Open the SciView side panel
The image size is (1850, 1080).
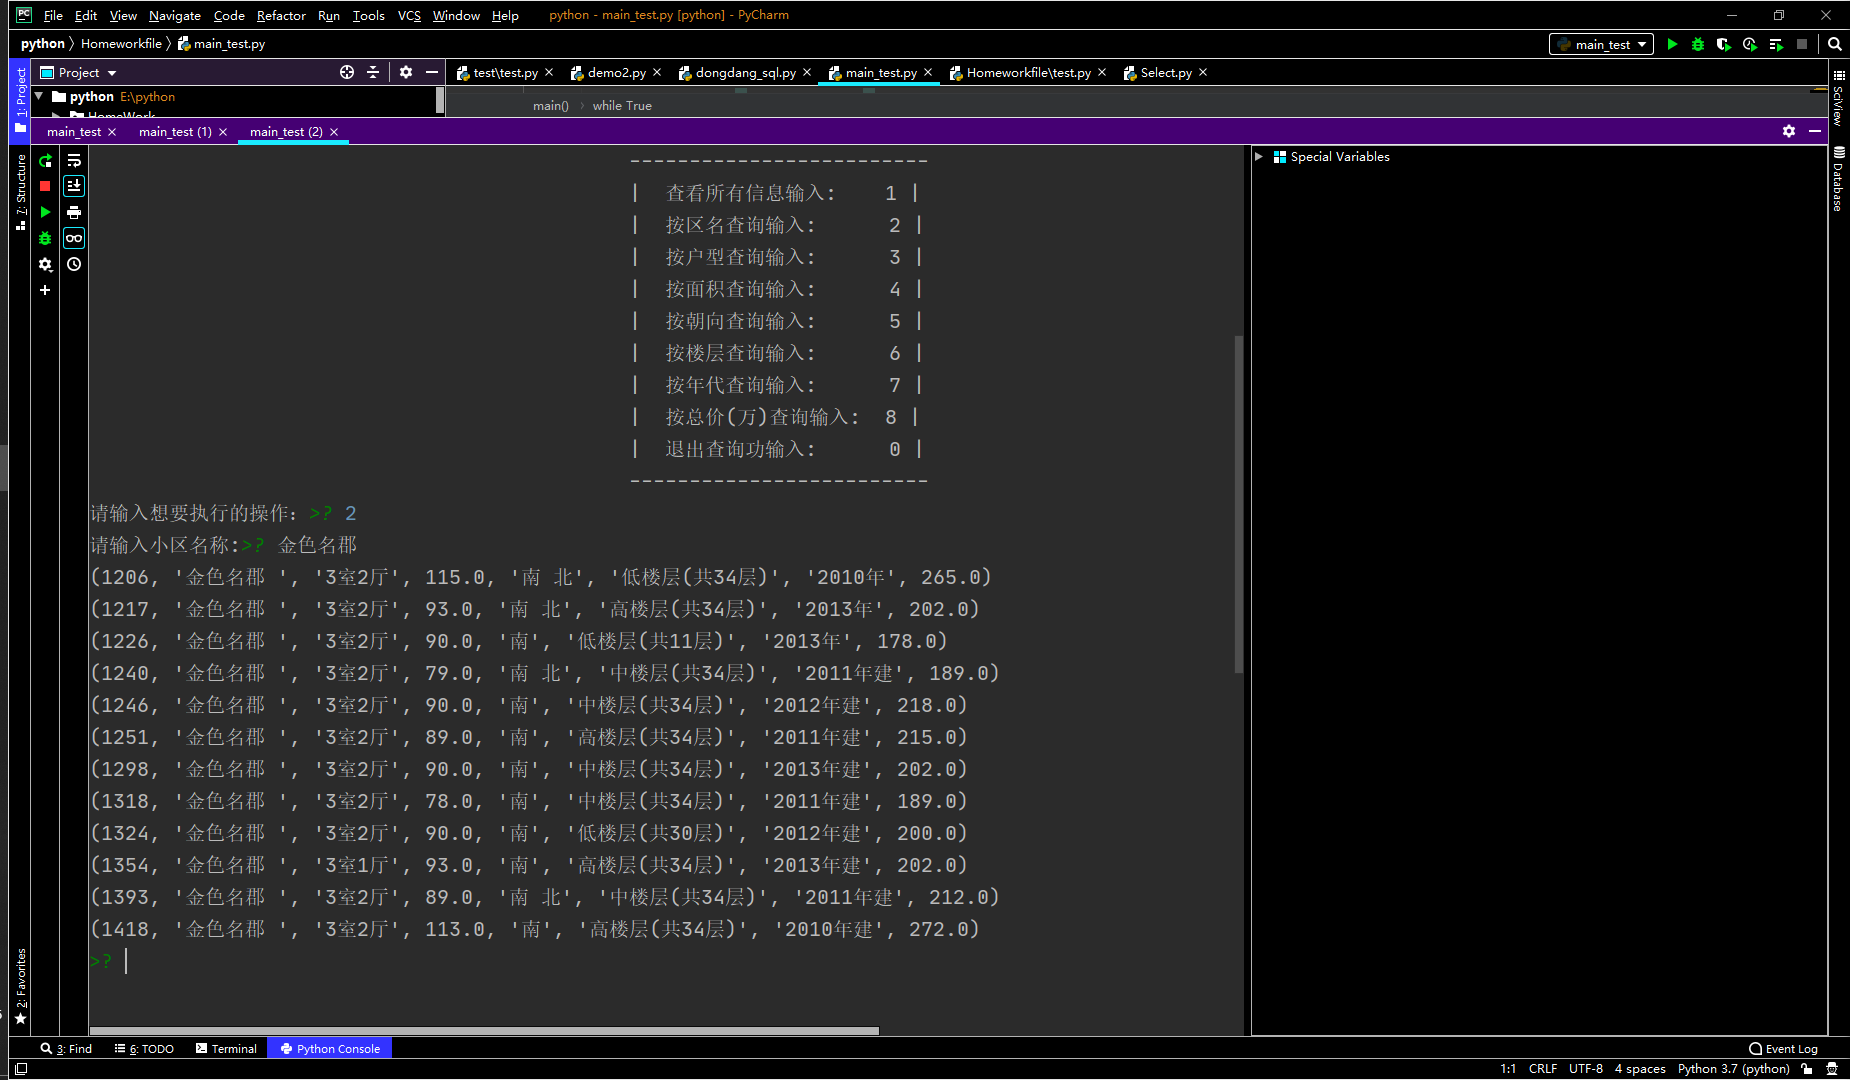click(1838, 97)
